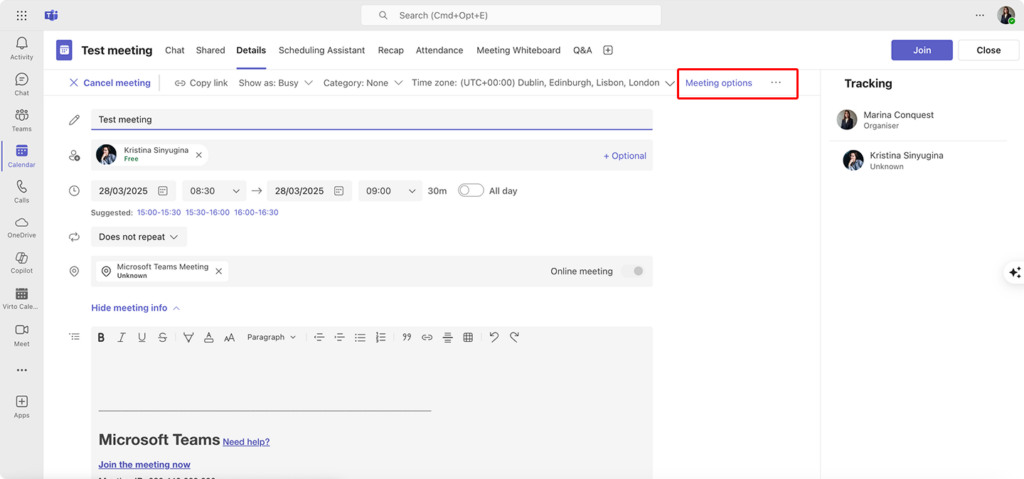Open the 08:30 start time dropdown

tap(214, 191)
